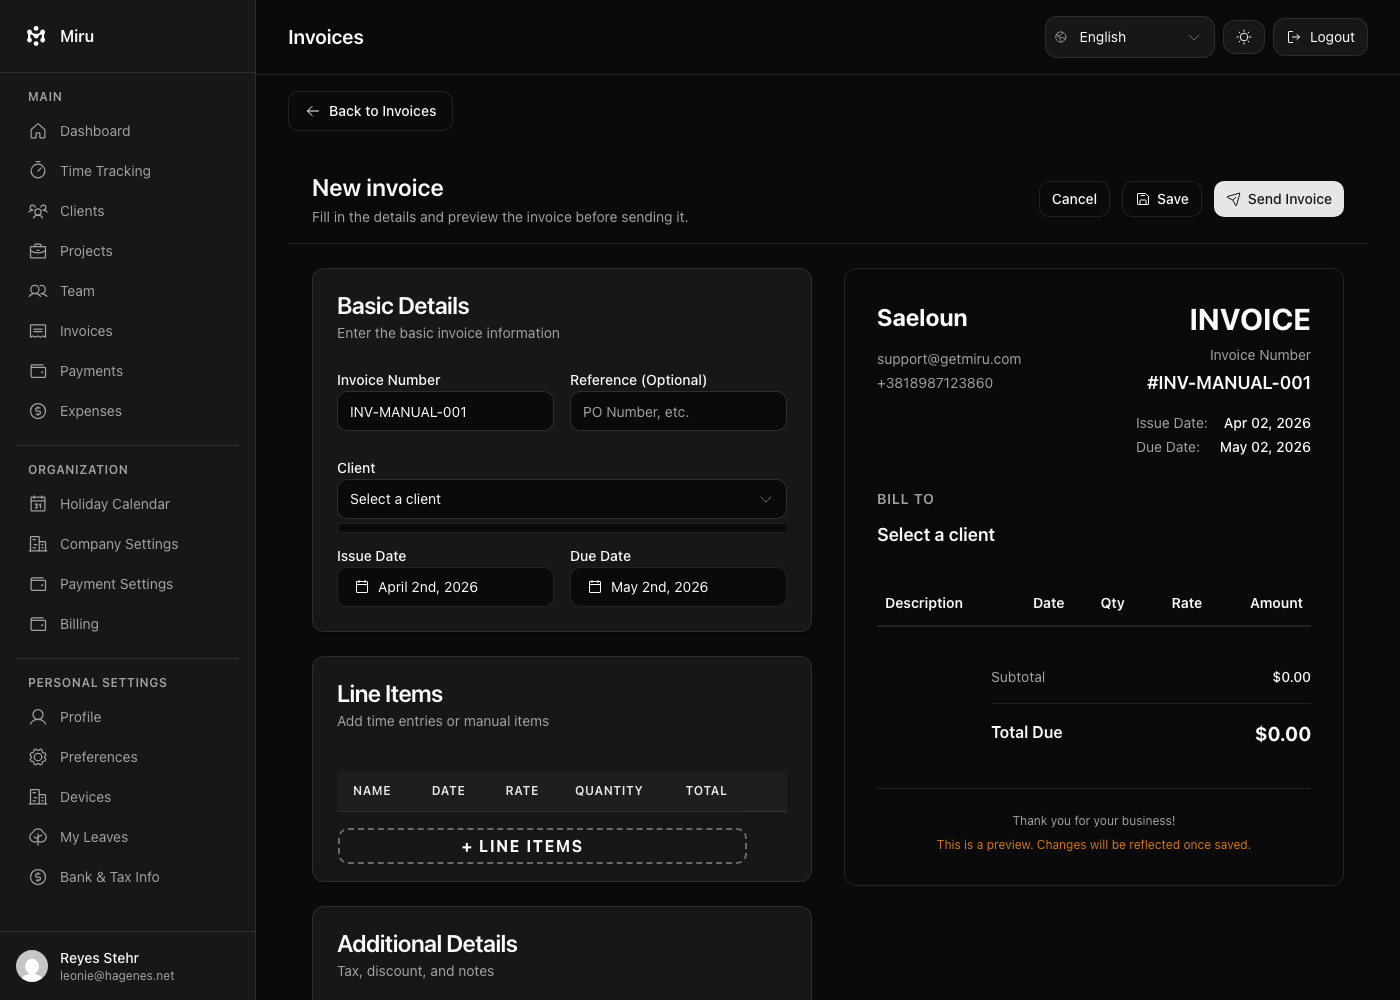Open the Company Settings page

coord(117,544)
